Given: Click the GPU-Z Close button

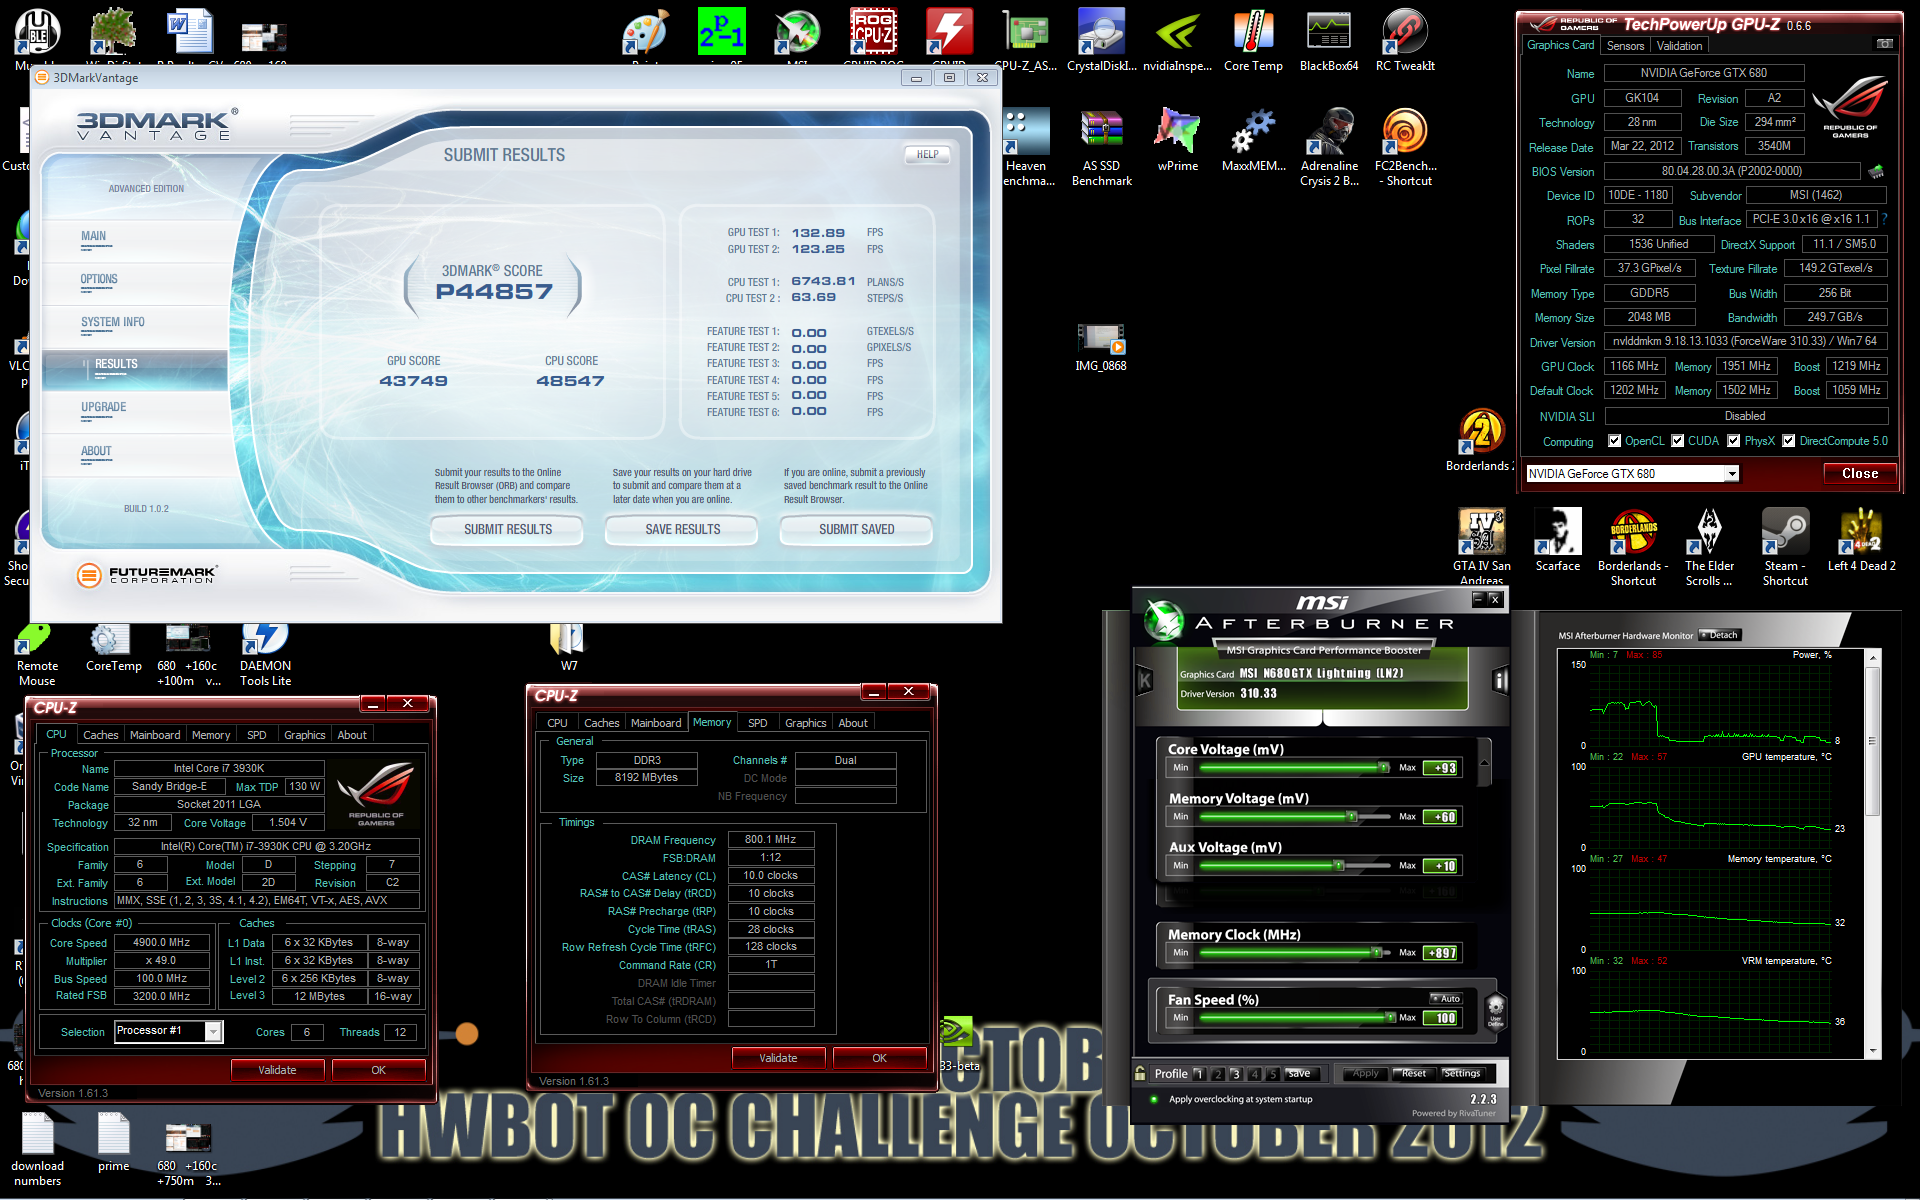Looking at the screenshot, I should tap(1860, 474).
